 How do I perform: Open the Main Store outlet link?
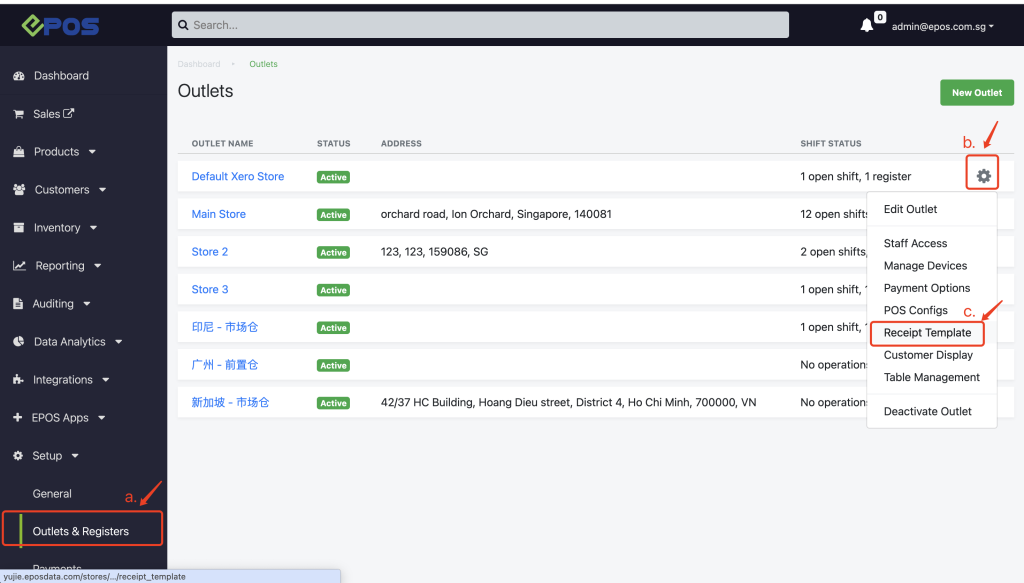tap(218, 214)
